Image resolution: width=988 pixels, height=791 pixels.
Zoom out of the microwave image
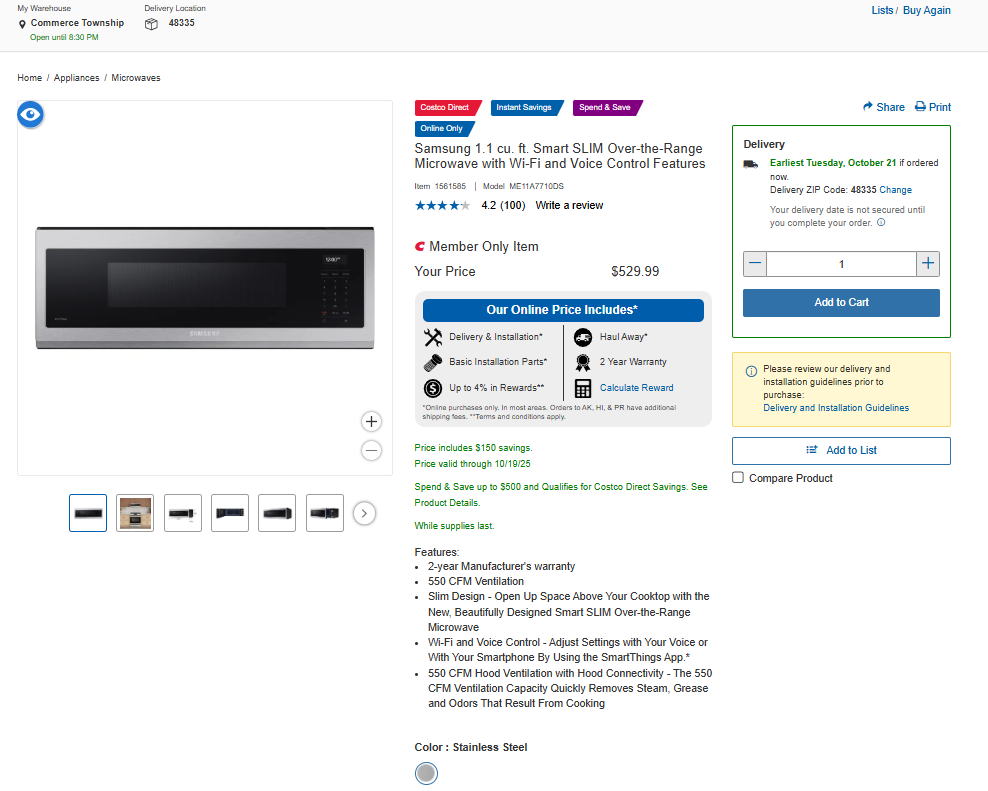click(x=371, y=451)
